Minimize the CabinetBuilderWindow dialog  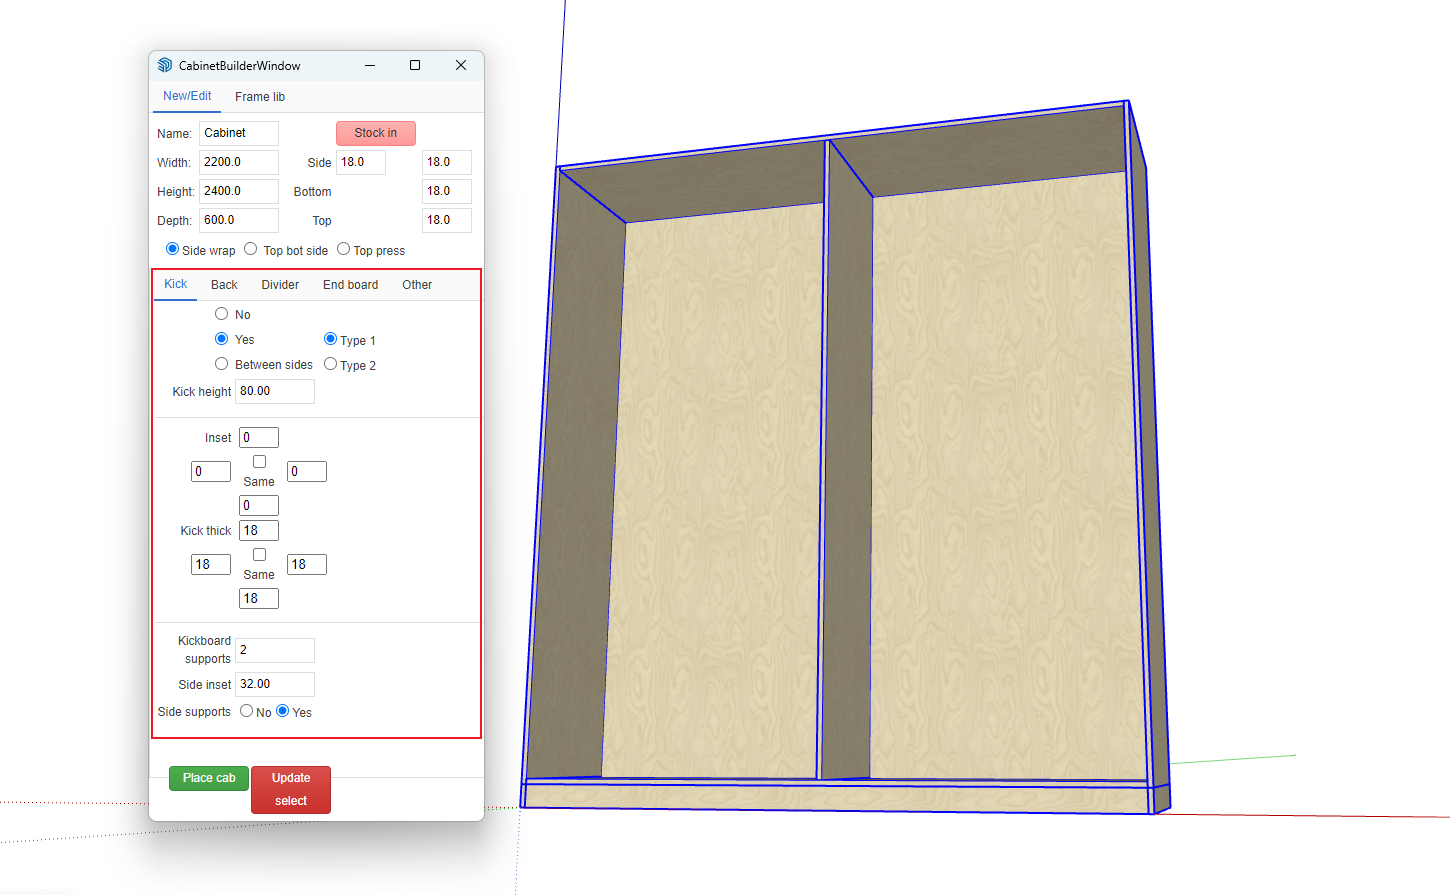click(370, 65)
